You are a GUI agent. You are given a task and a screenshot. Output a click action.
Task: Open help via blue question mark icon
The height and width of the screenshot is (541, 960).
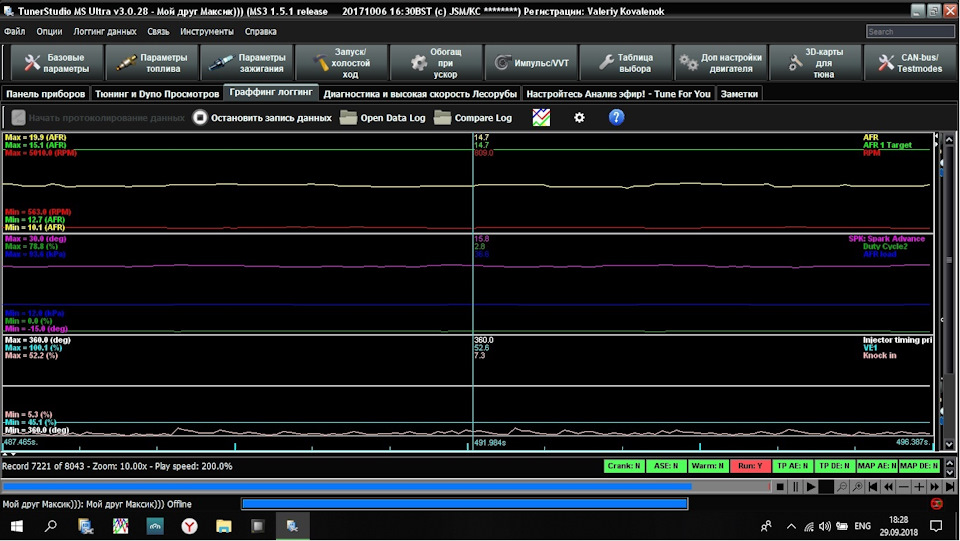pyautogui.click(x=617, y=117)
